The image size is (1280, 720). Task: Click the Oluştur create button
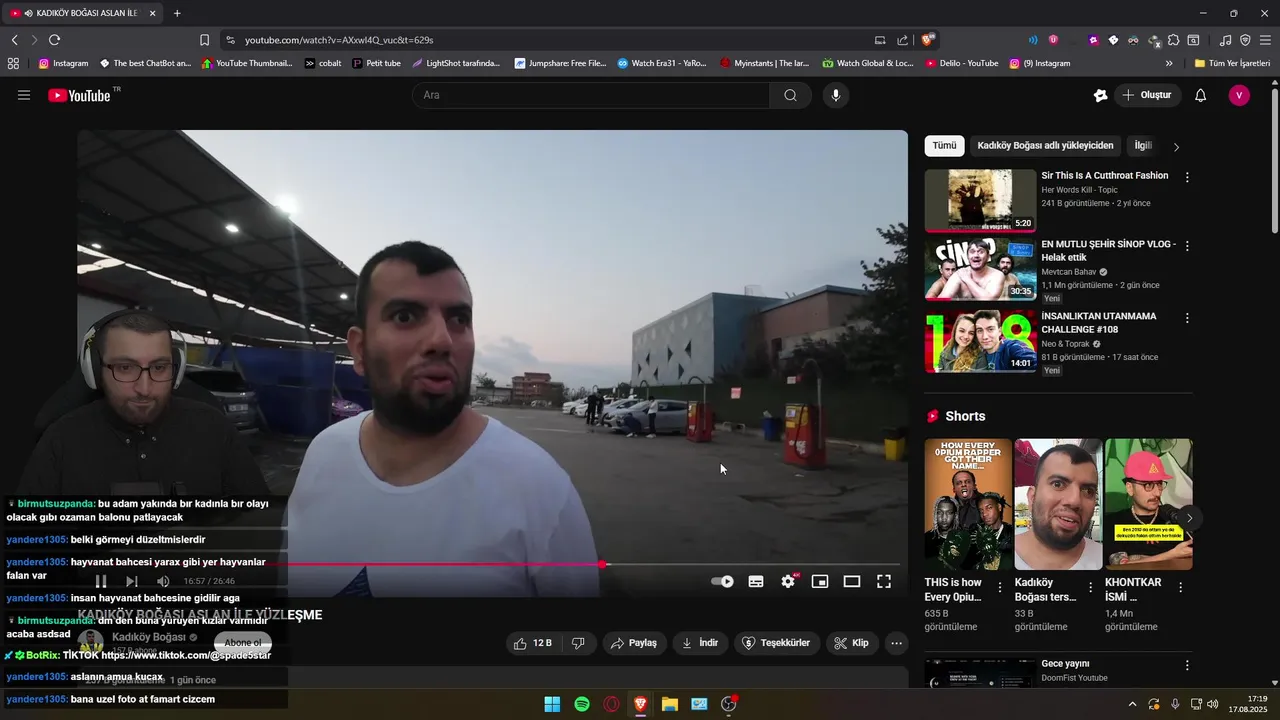(x=1148, y=95)
